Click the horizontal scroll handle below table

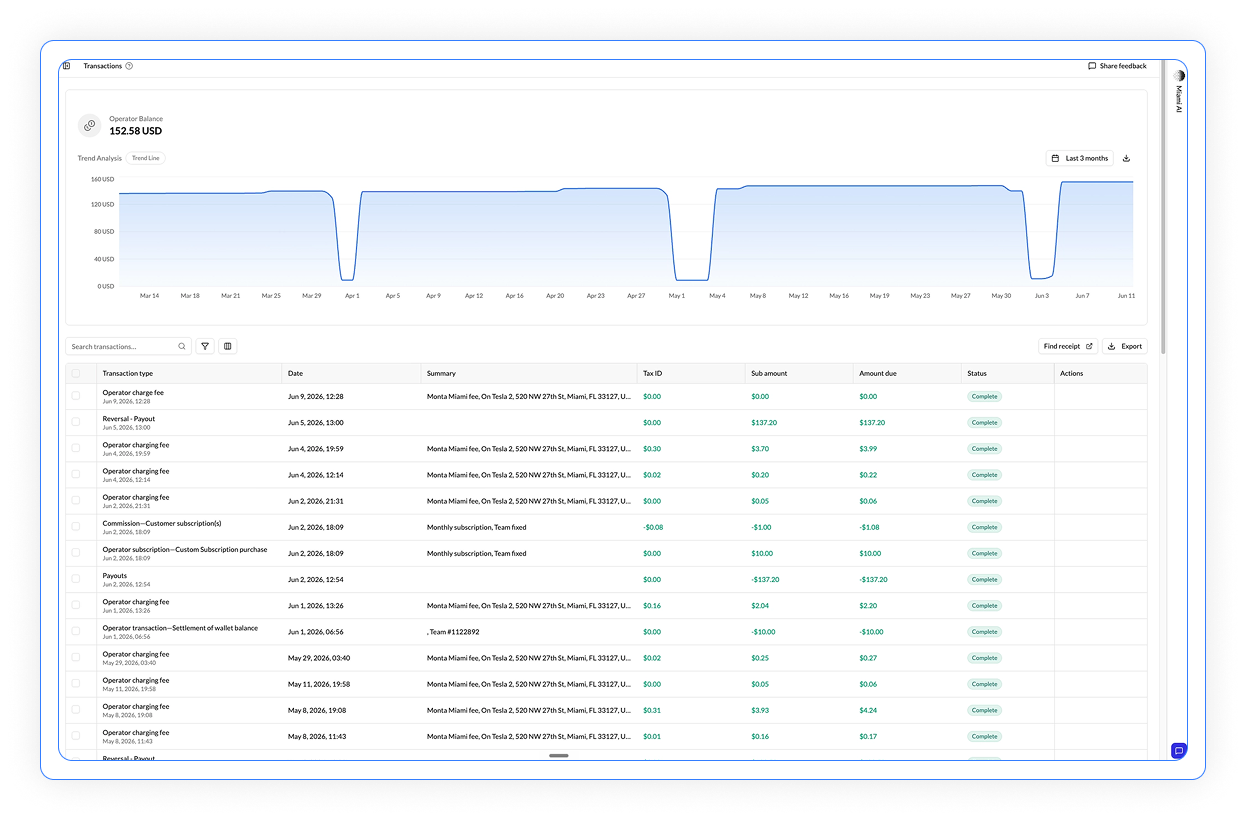[x=559, y=755]
